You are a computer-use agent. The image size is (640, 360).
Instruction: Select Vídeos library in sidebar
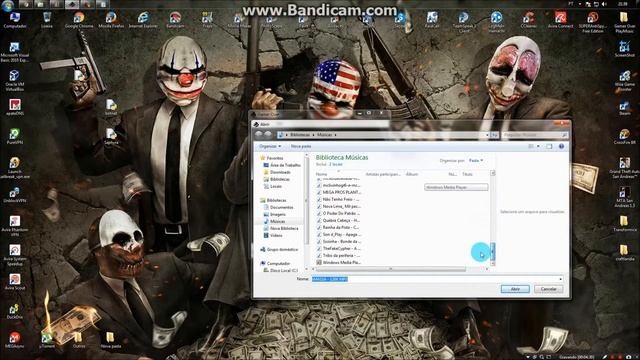pos(273,235)
